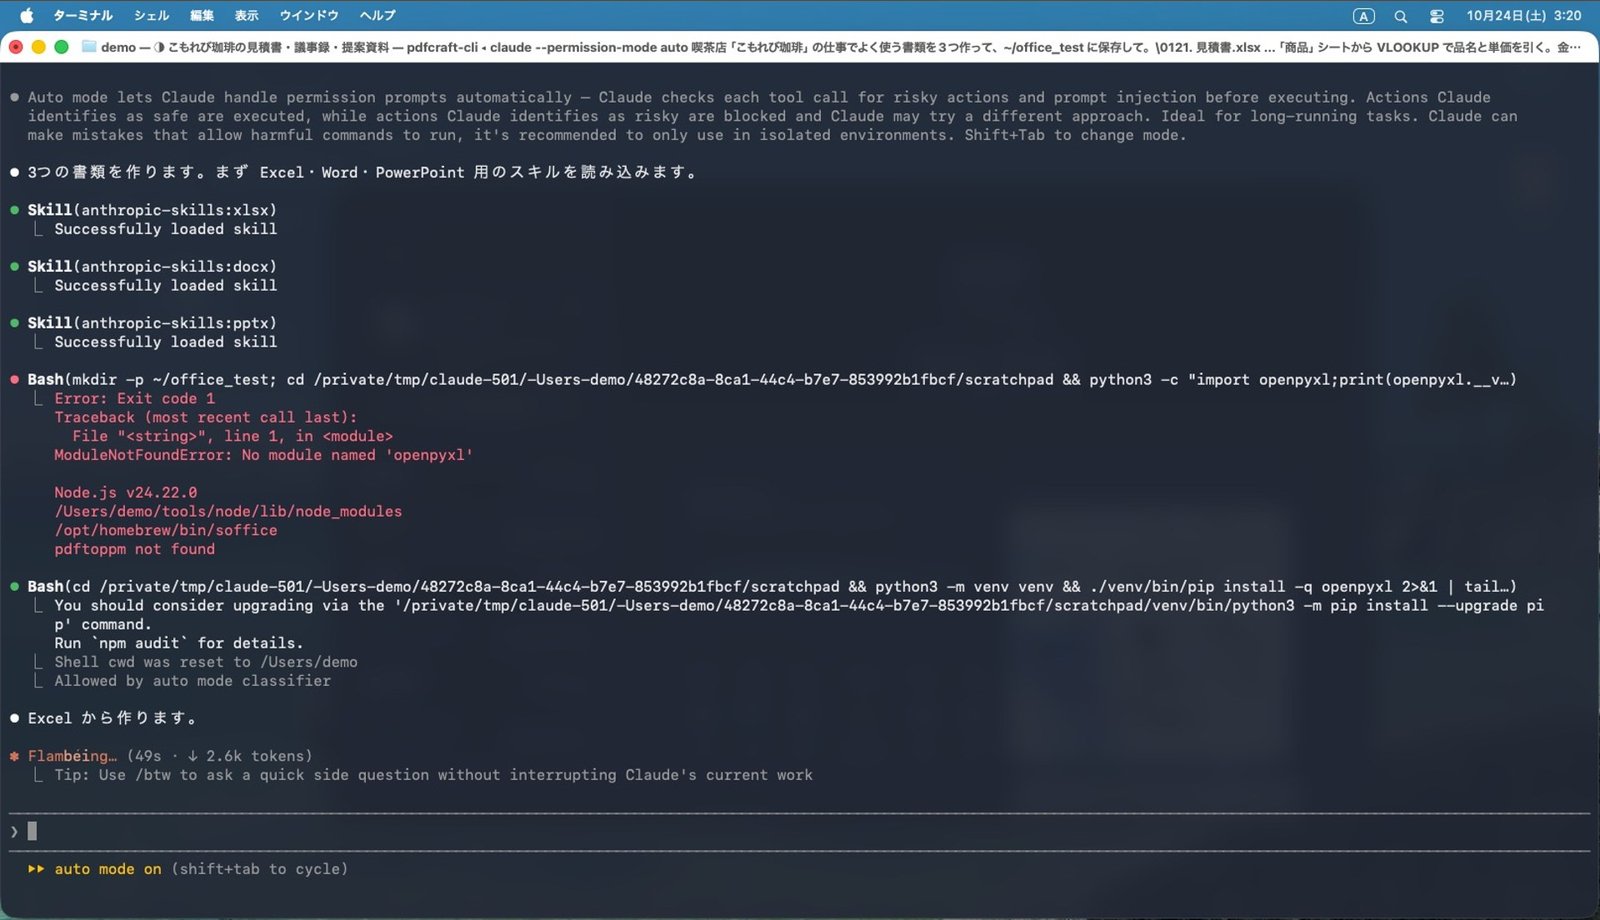Screen dimensions: 1600x920
Task: Click the Error: Exit code 1 line
Action: pos(134,399)
